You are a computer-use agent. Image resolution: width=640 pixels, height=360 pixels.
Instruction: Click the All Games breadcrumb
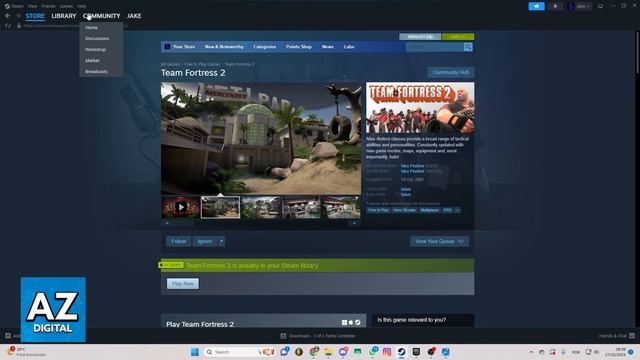[170, 64]
